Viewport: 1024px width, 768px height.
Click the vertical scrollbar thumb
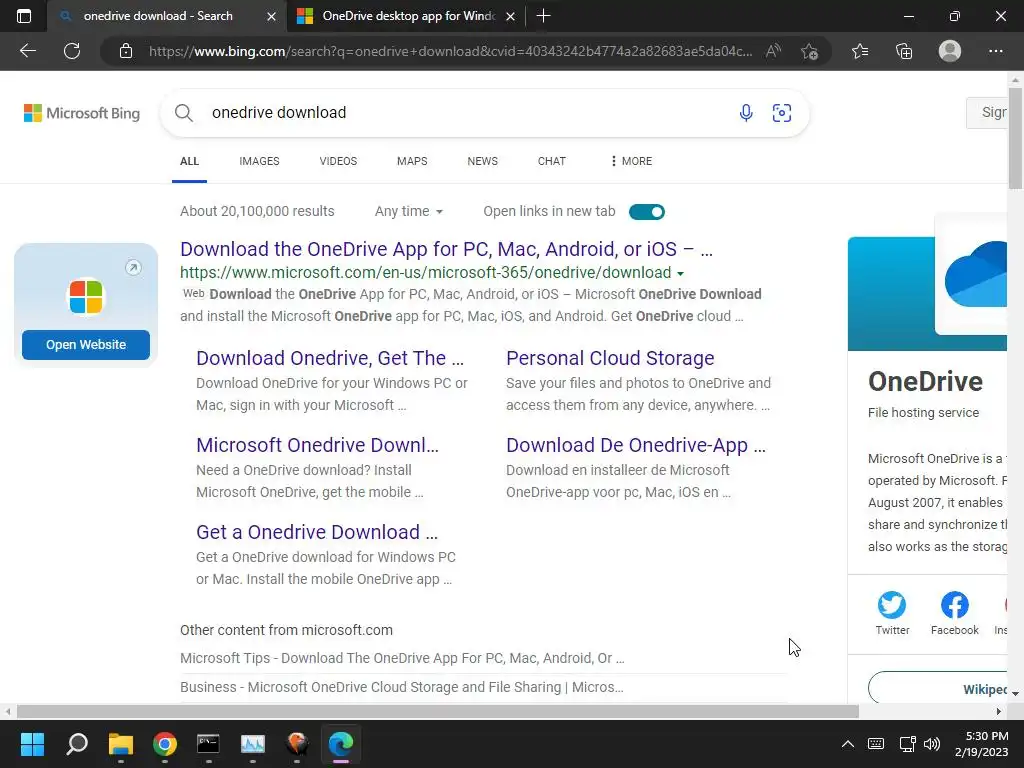[x=1015, y=137]
